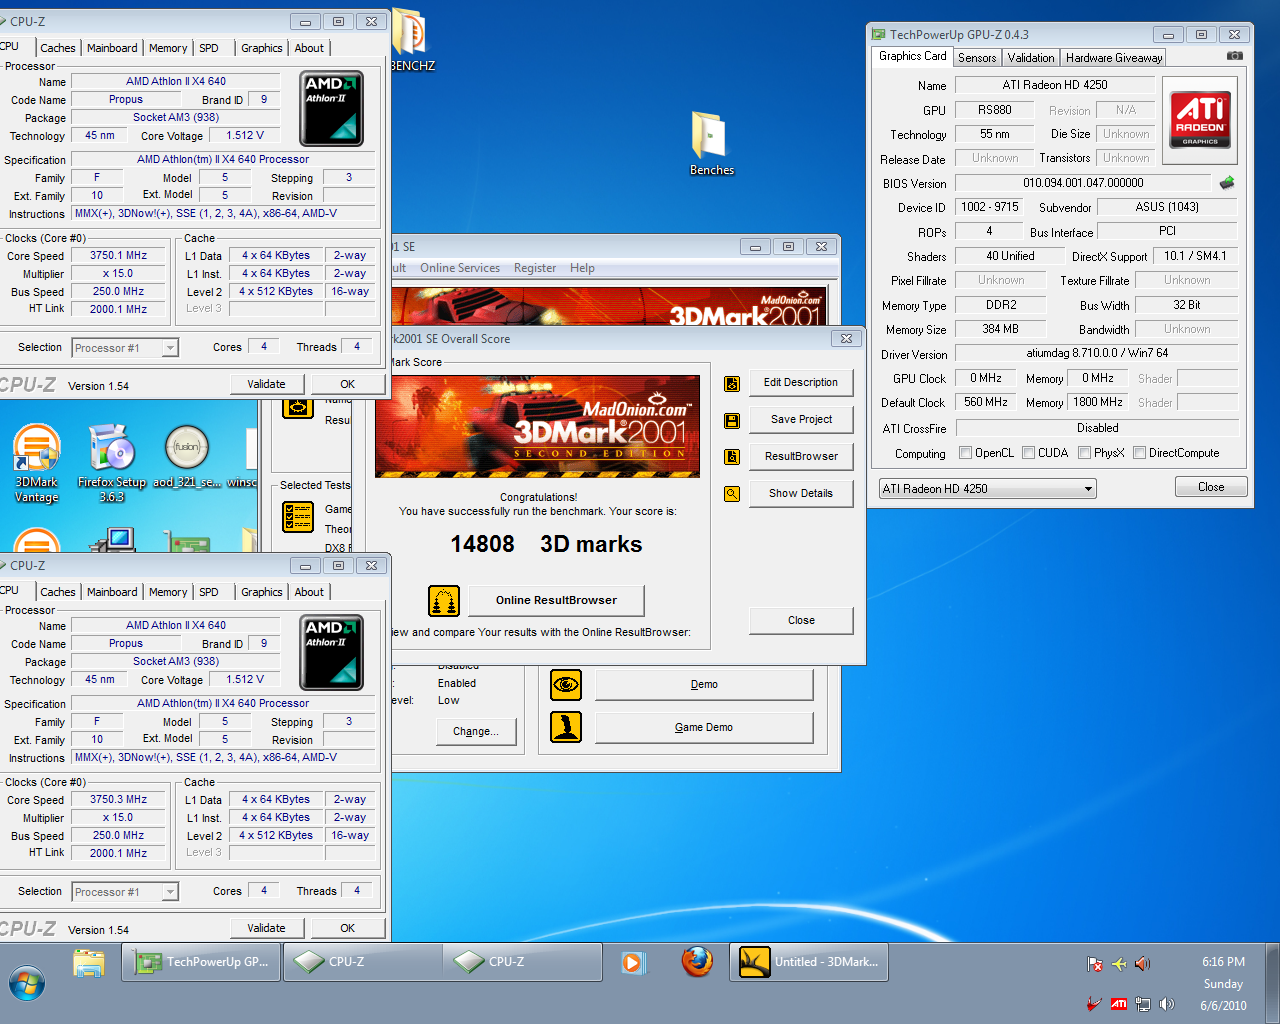Select the Firefox Setup 3.6.3 desktop icon
1280x1024 pixels.
point(112,462)
